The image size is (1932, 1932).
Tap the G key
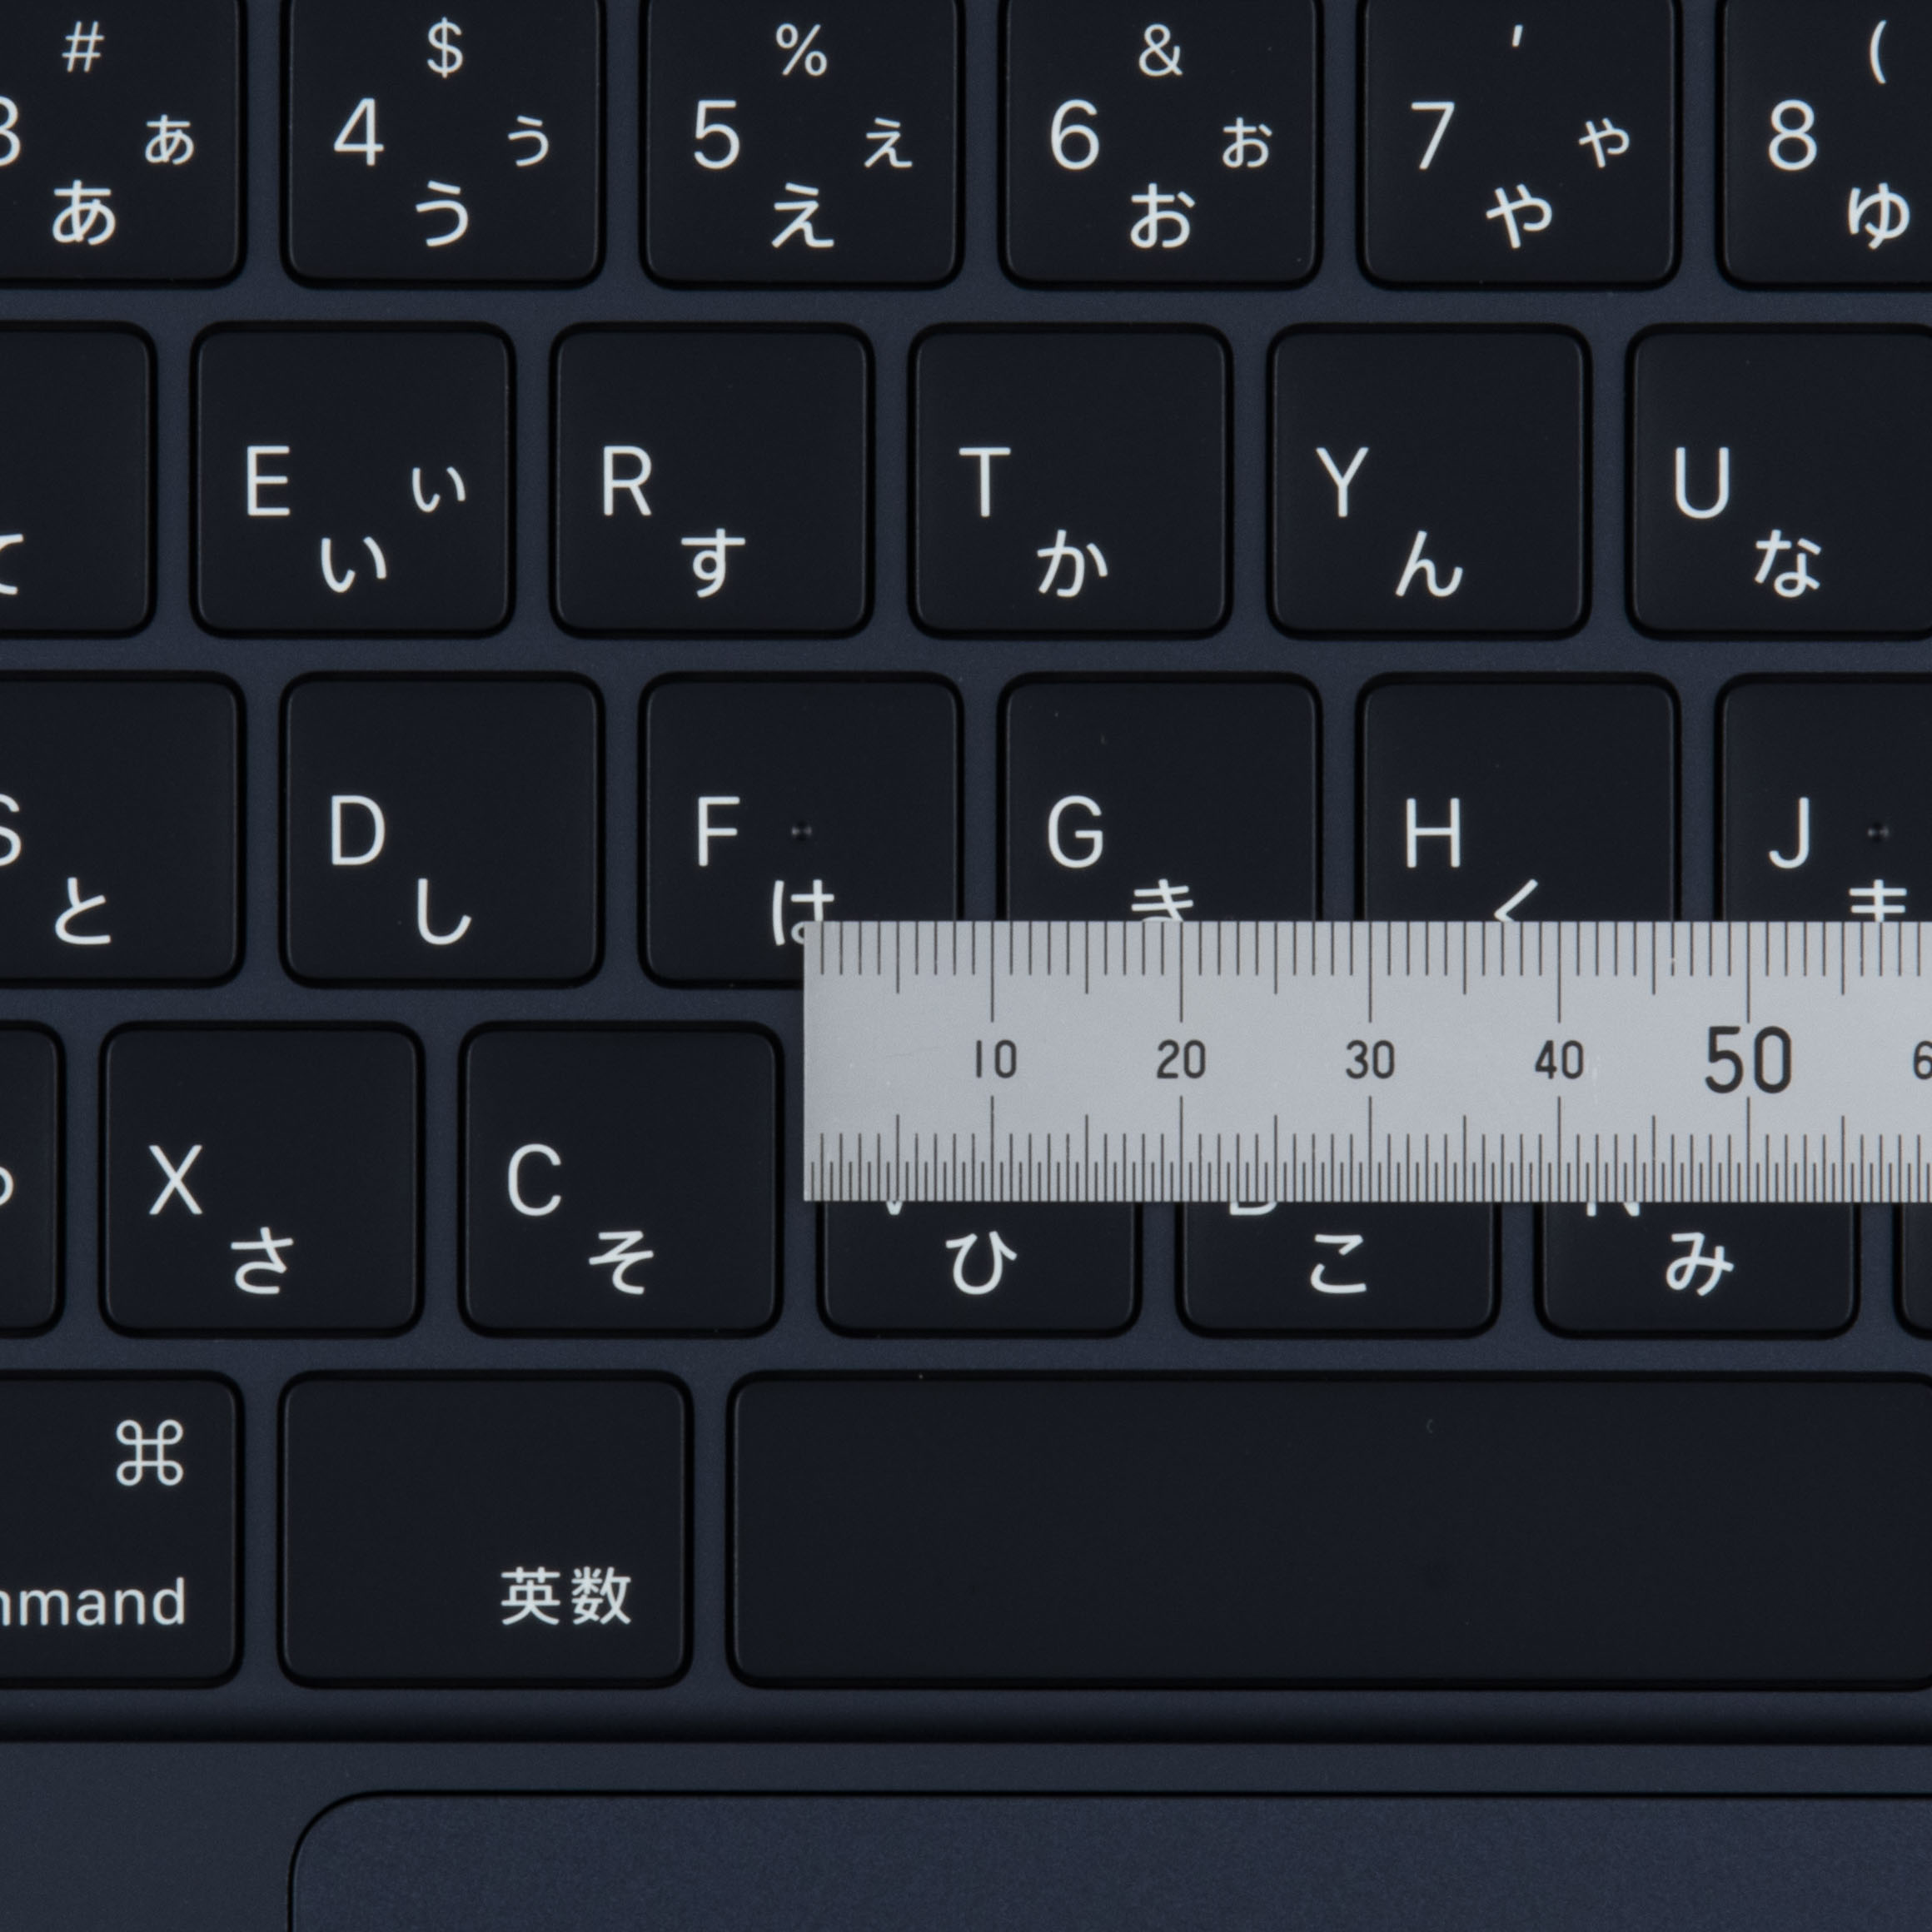click(x=1159, y=800)
